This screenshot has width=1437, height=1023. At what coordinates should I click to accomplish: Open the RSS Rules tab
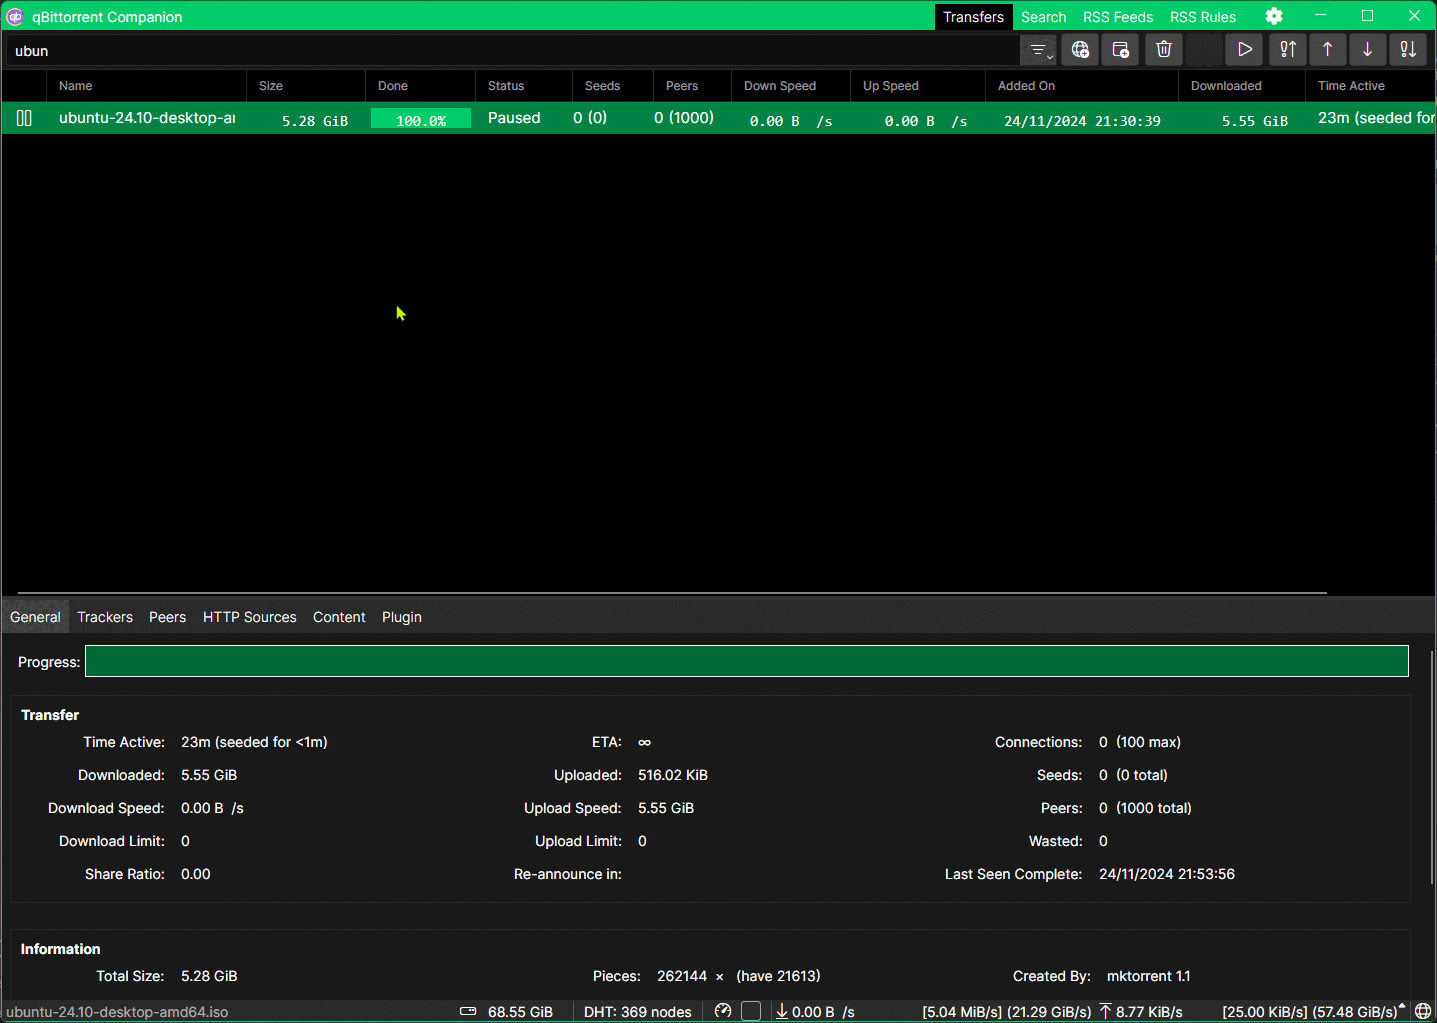click(x=1203, y=17)
